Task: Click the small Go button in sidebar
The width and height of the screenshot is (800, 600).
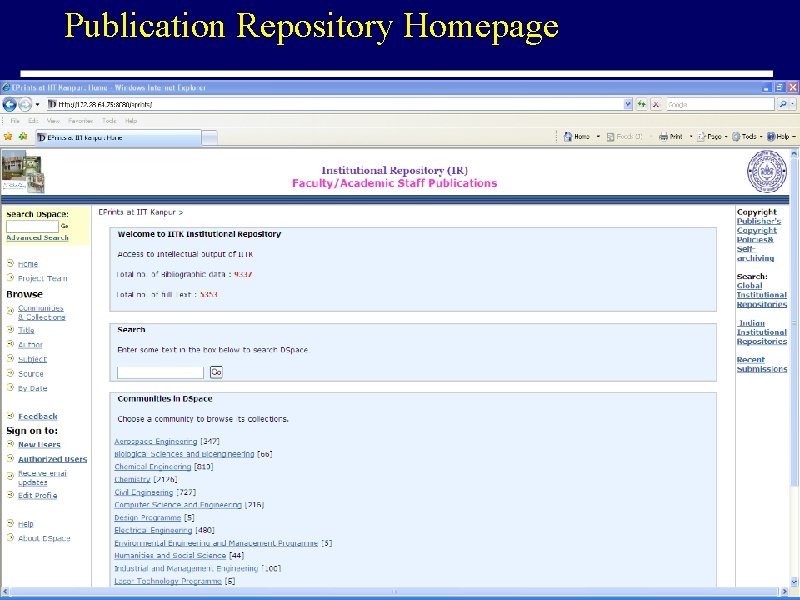Action: pos(64,226)
